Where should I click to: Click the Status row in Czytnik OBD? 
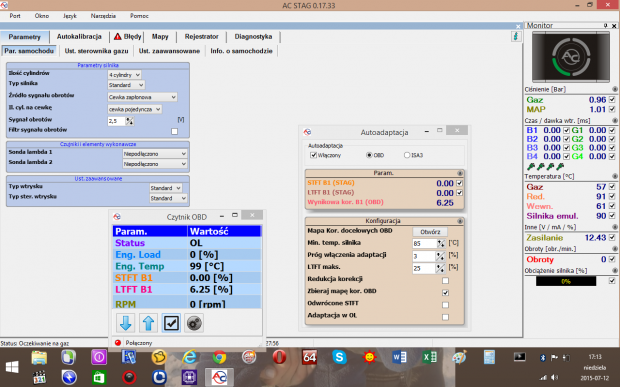tap(187, 243)
